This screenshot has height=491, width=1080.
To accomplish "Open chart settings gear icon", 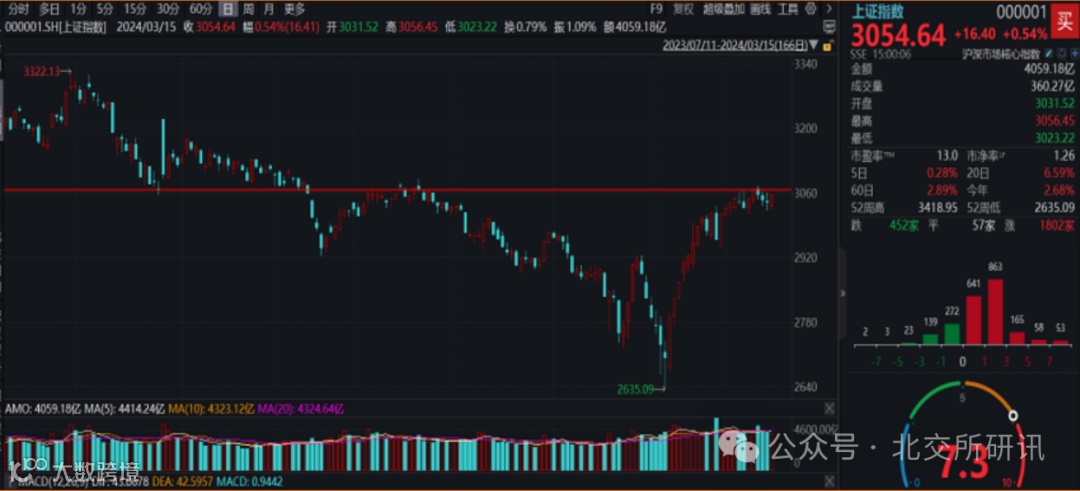I will 811,9.
